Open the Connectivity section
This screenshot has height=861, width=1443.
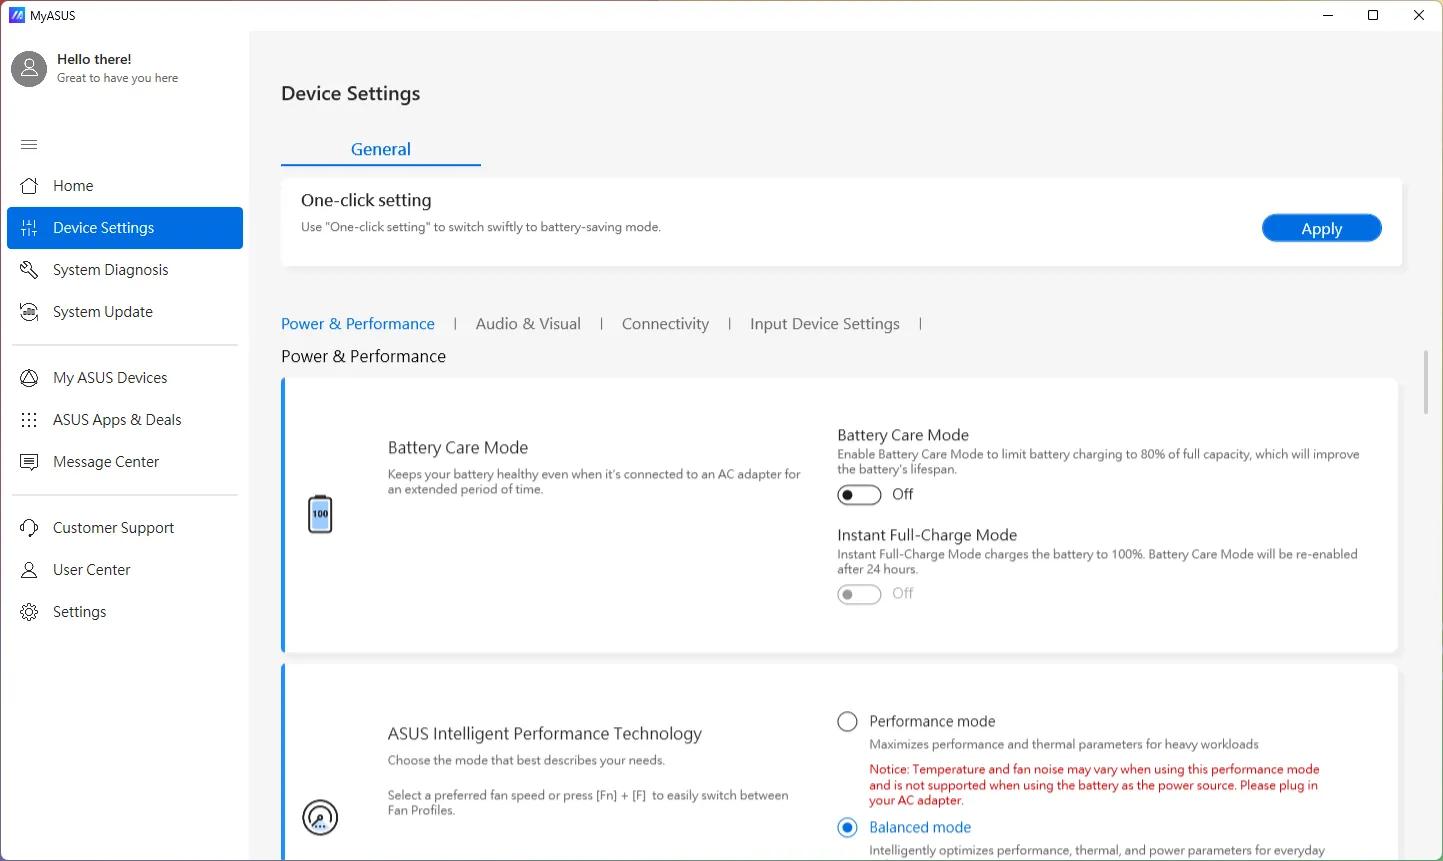click(665, 324)
